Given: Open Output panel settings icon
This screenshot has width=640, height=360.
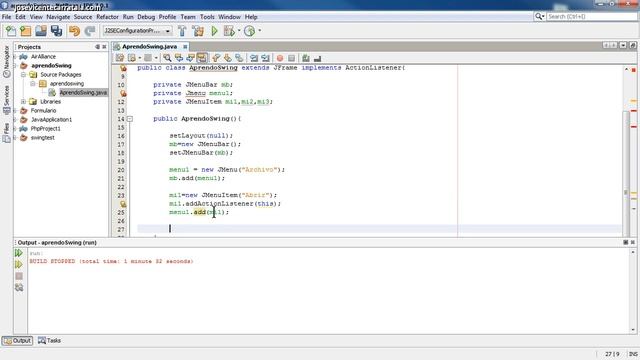Looking at the screenshot, I should pos(19,288).
